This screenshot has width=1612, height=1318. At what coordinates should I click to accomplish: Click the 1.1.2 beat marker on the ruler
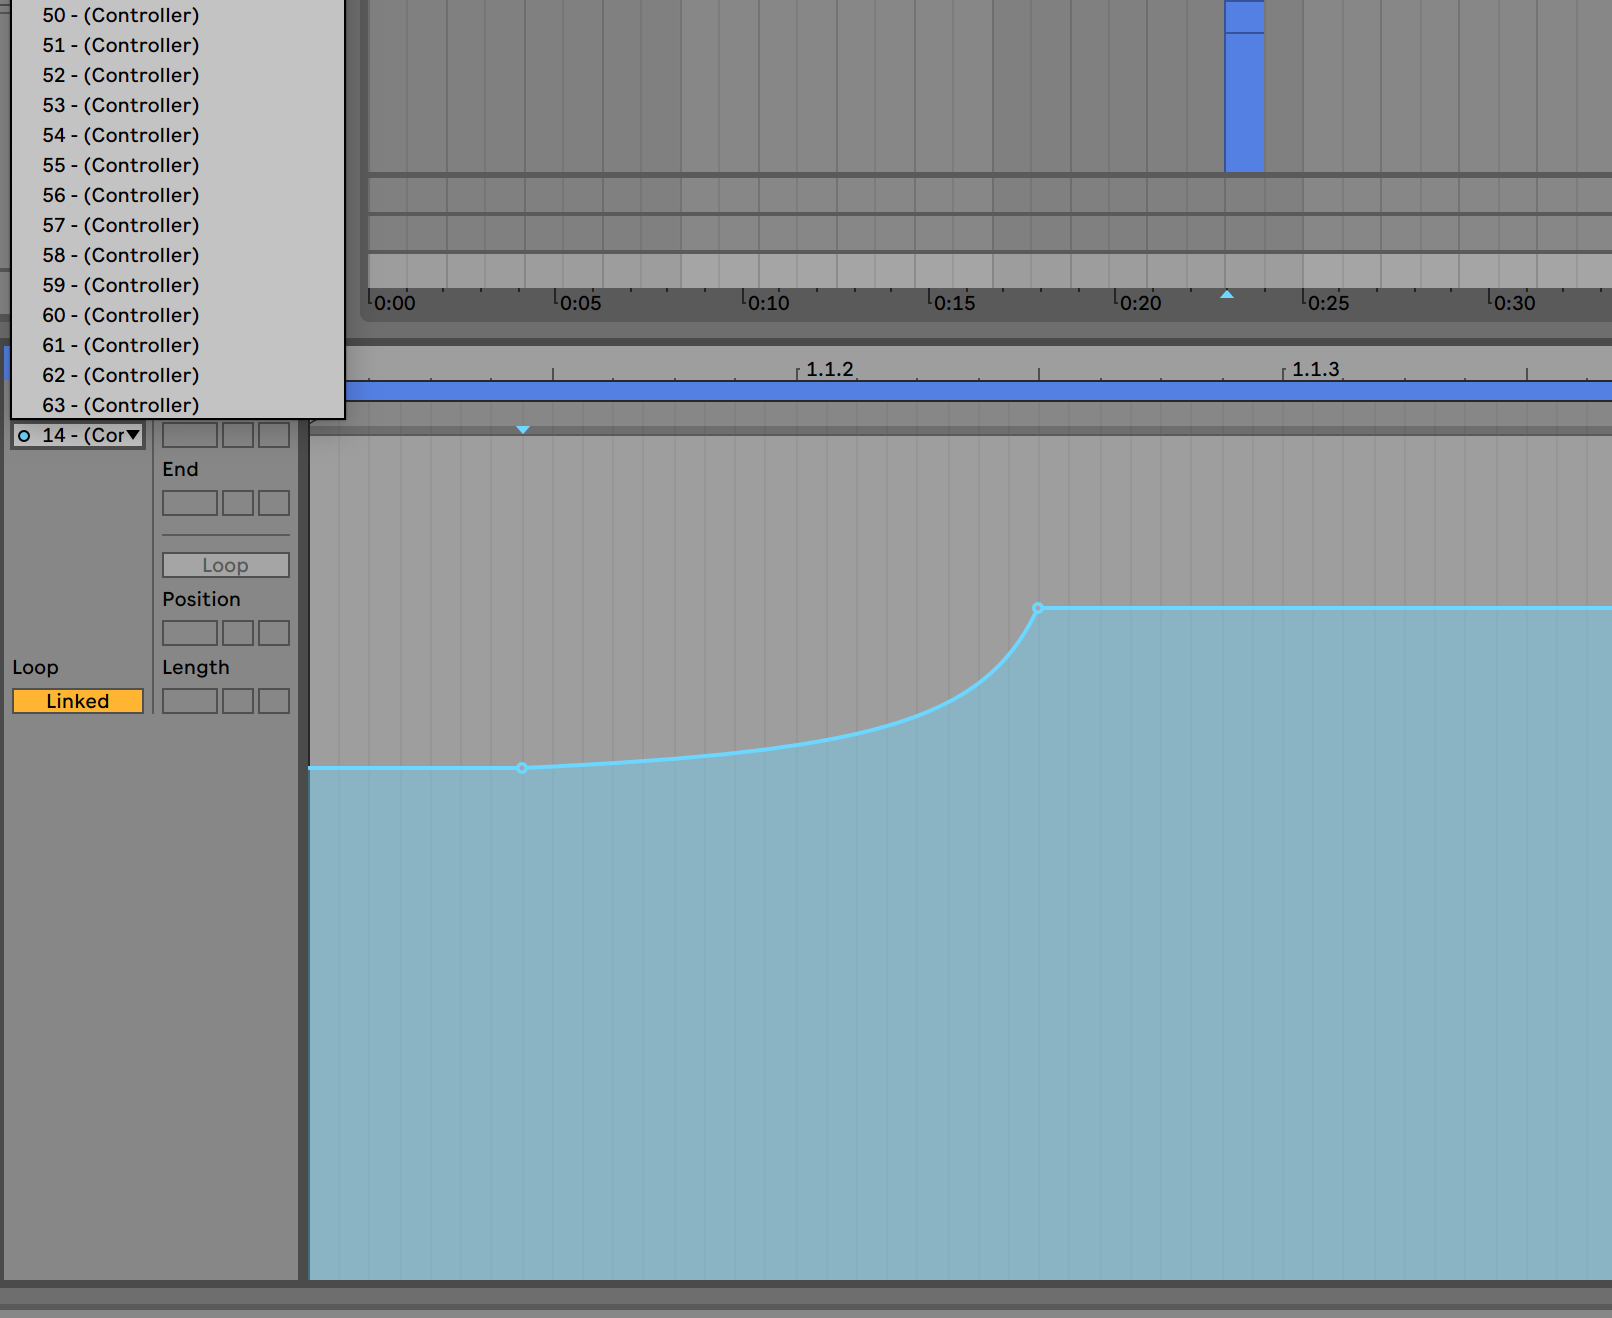pyautogui.click(x=829, y=370)
